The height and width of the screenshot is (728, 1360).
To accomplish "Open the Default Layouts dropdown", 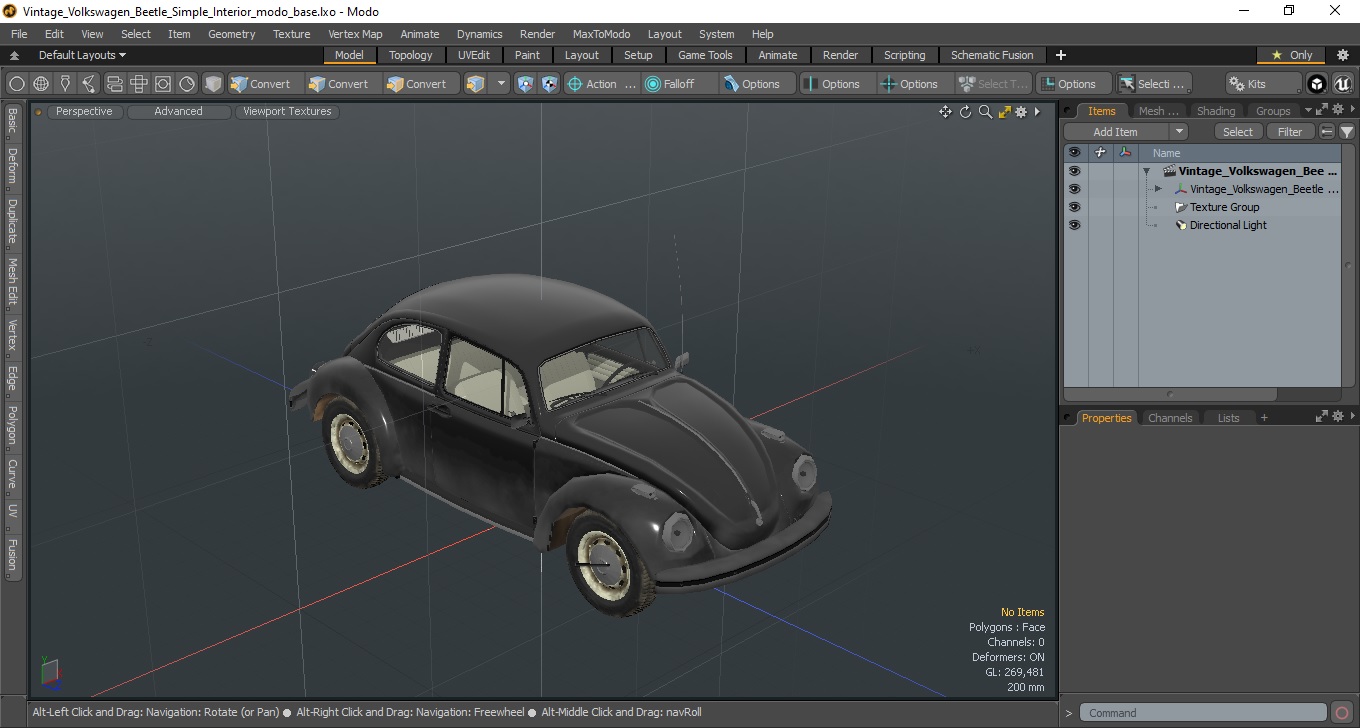I will click(x=82, y=55).
